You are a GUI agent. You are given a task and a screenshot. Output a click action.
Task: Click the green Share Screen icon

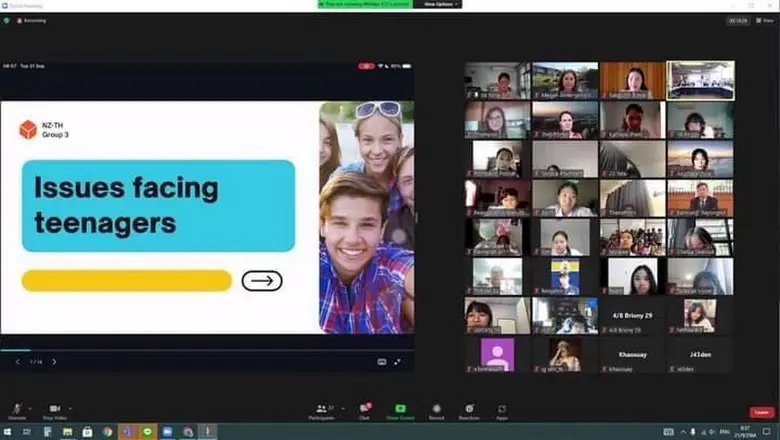tap(400, 408)
